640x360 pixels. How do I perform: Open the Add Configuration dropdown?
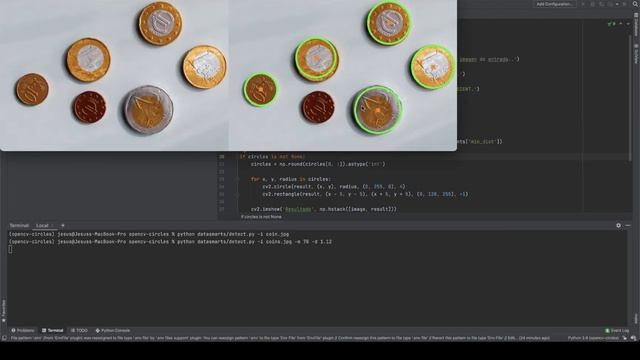tap(554, 4)
